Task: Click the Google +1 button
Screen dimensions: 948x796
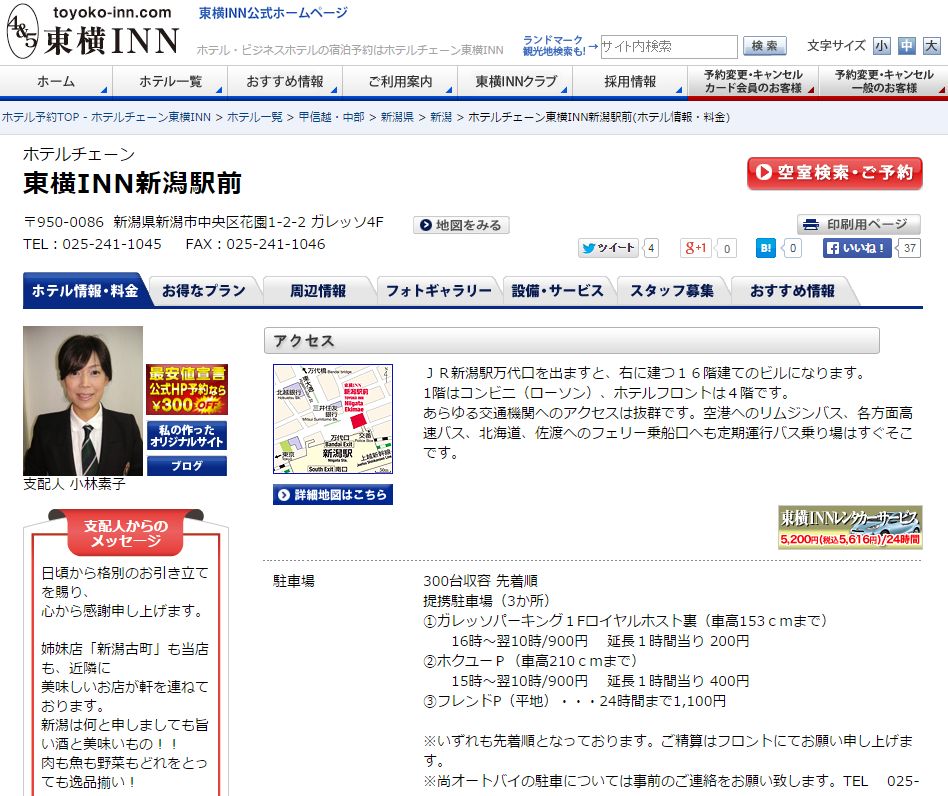Action: click(x=695, y=248)
